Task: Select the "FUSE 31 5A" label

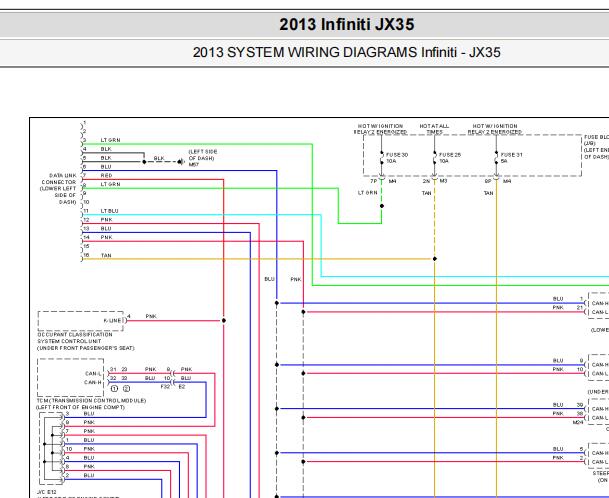Action: click(512, 158)
